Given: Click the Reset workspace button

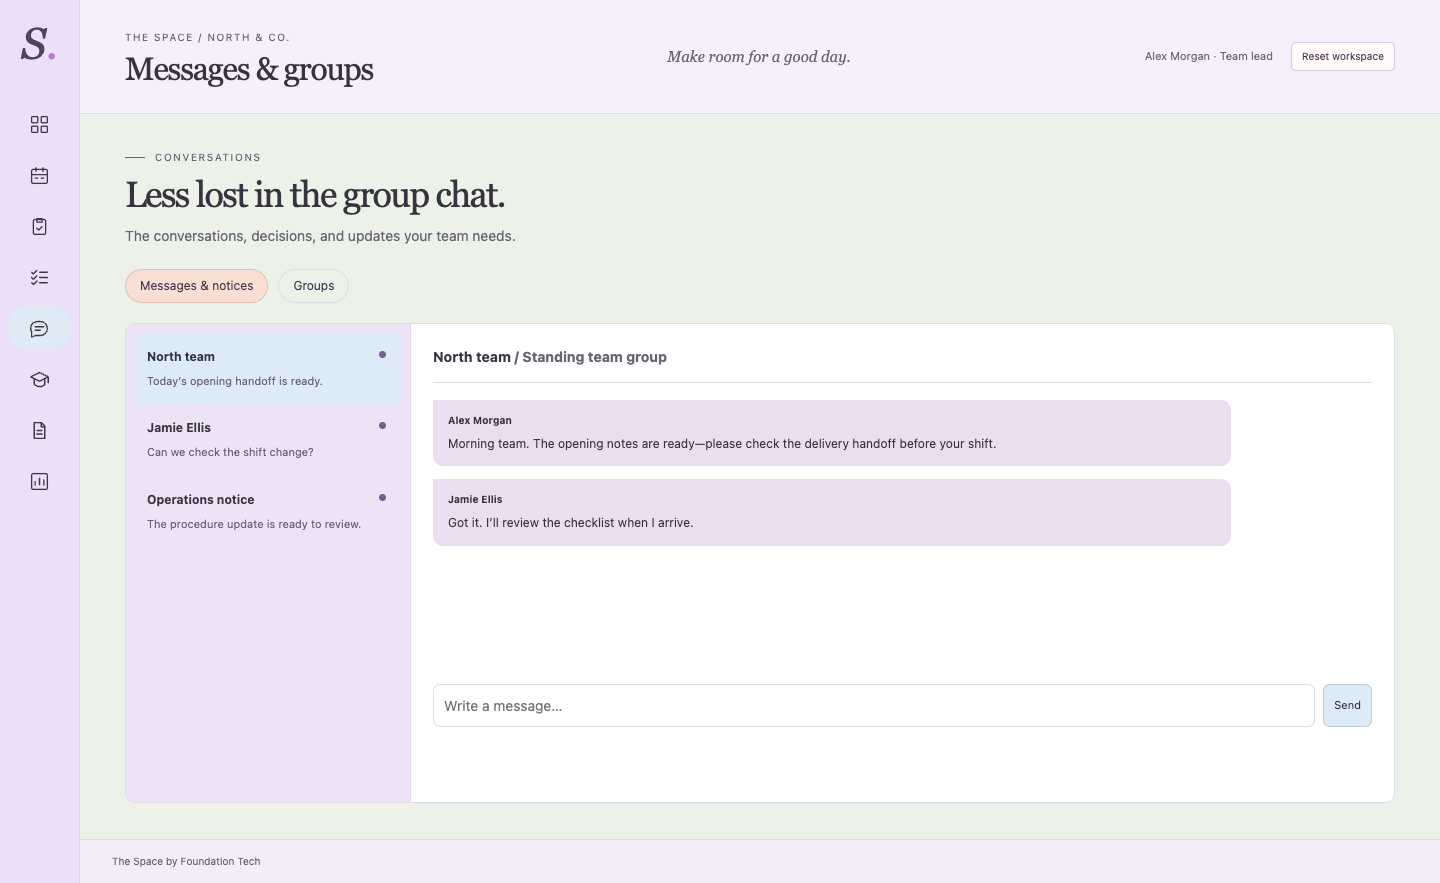Looking at the screenshot, I should [x=1342, y=56].
